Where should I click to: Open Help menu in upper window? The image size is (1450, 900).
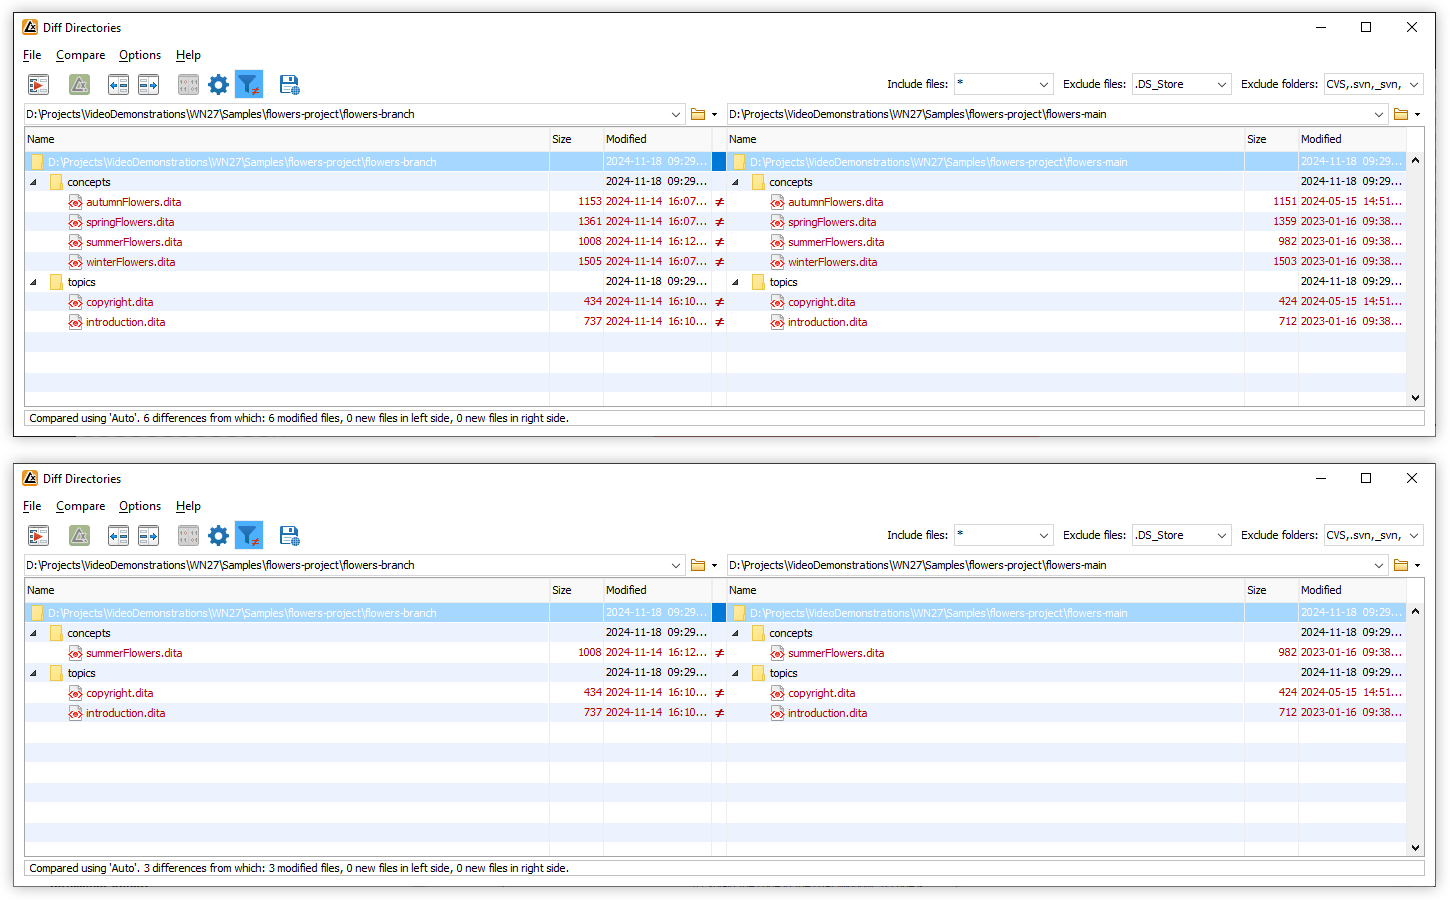pyautogui.click(x=188, y=55)
